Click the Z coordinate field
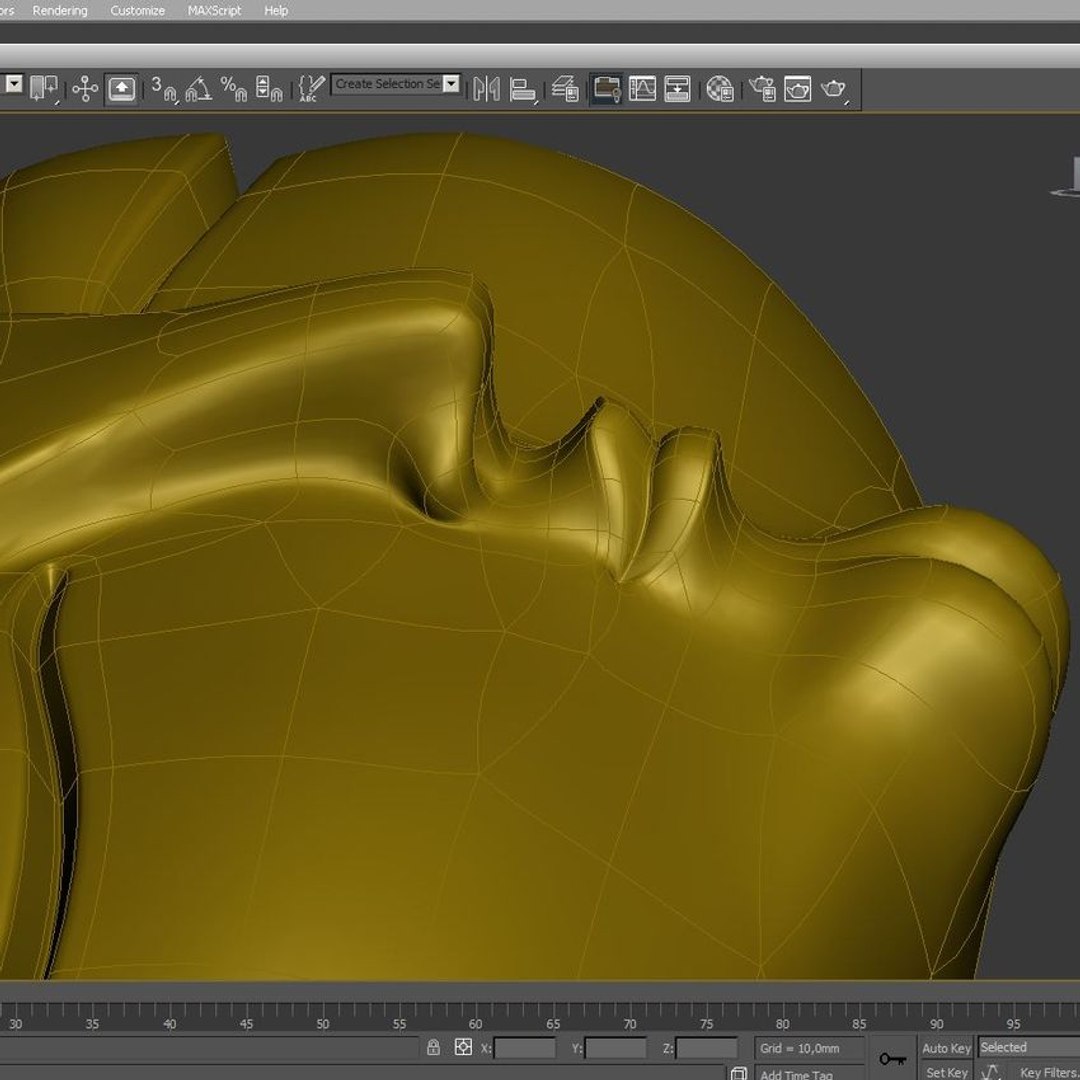The width and height of the screenshot is (1080, 1080). (x=706, y=1048)
